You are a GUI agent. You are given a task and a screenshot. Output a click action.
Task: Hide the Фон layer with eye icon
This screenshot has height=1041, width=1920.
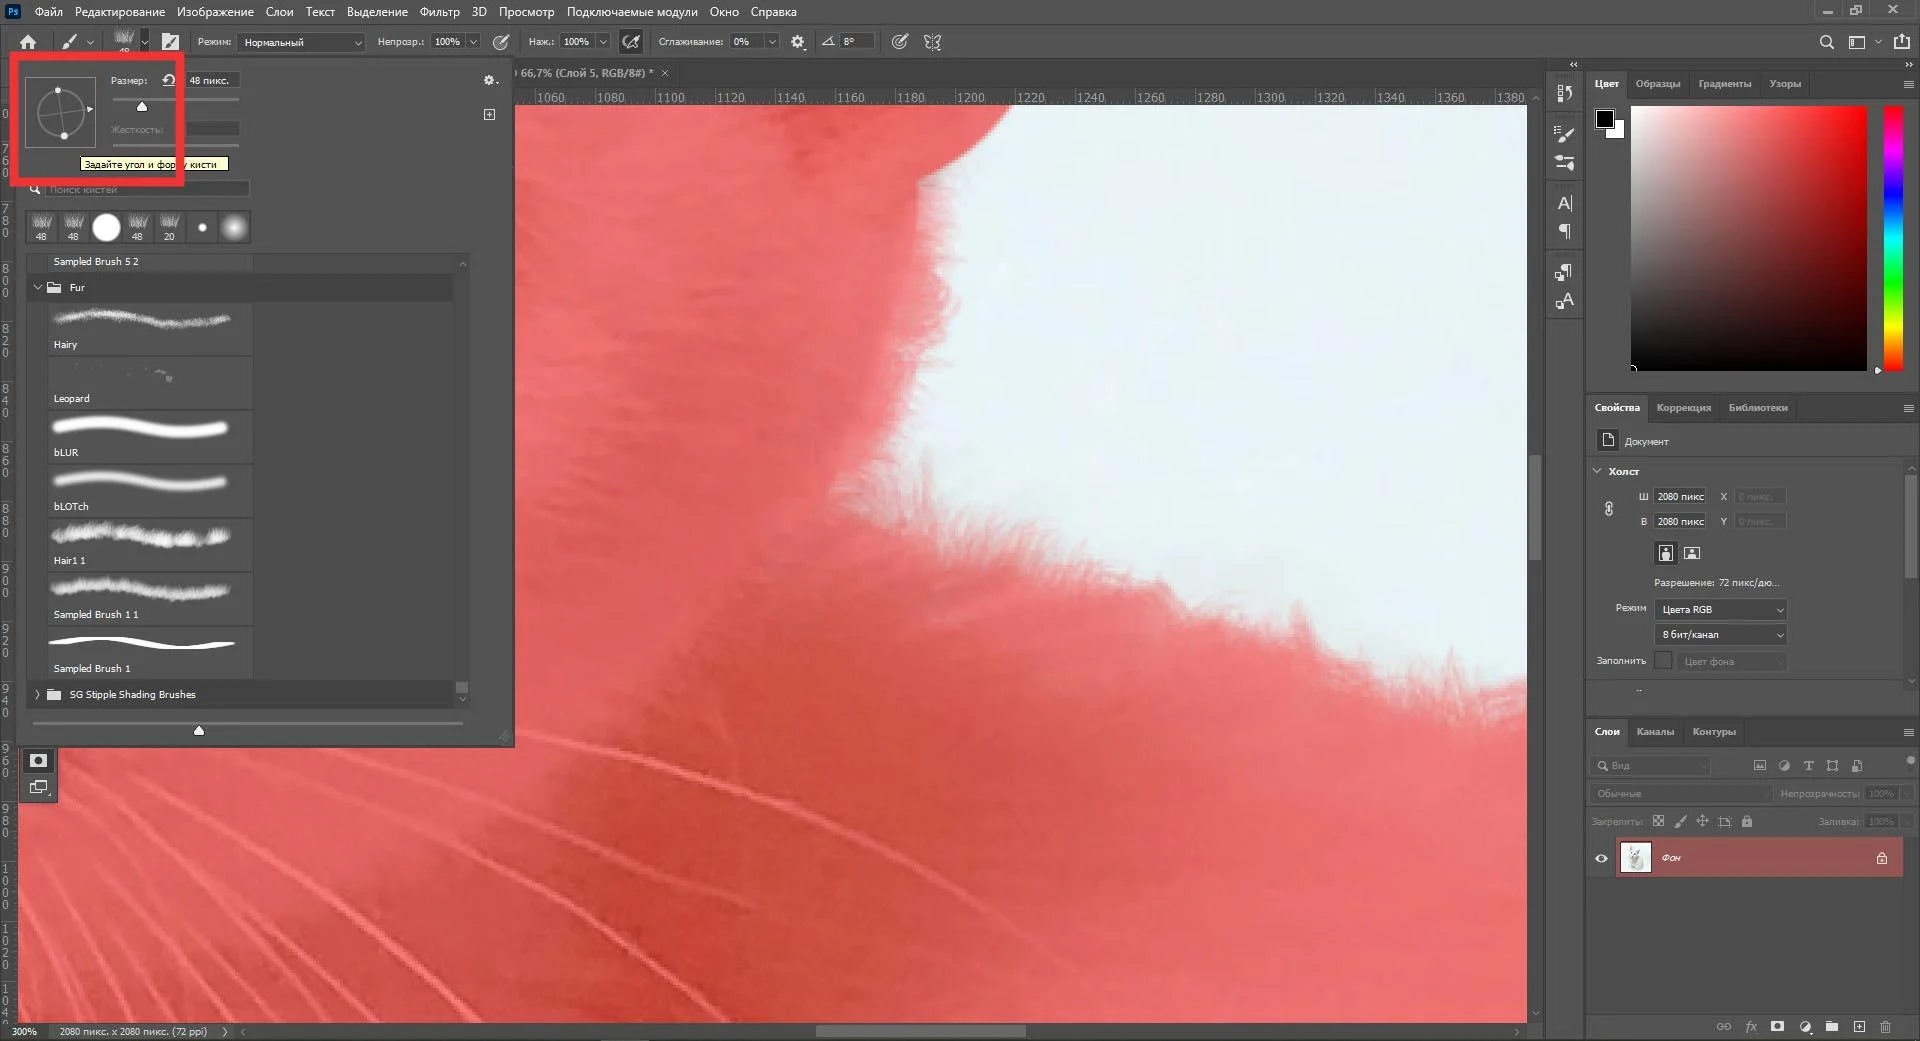pos(1601,858)
